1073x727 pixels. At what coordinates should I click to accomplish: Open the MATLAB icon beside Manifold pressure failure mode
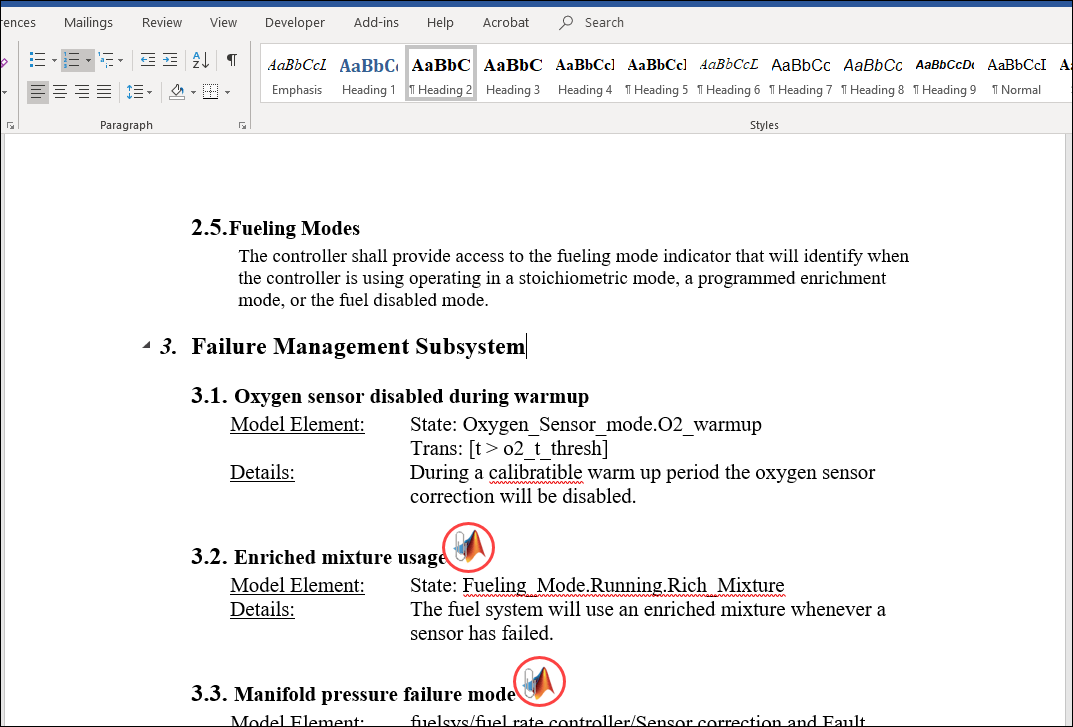(x=539, y=681)
